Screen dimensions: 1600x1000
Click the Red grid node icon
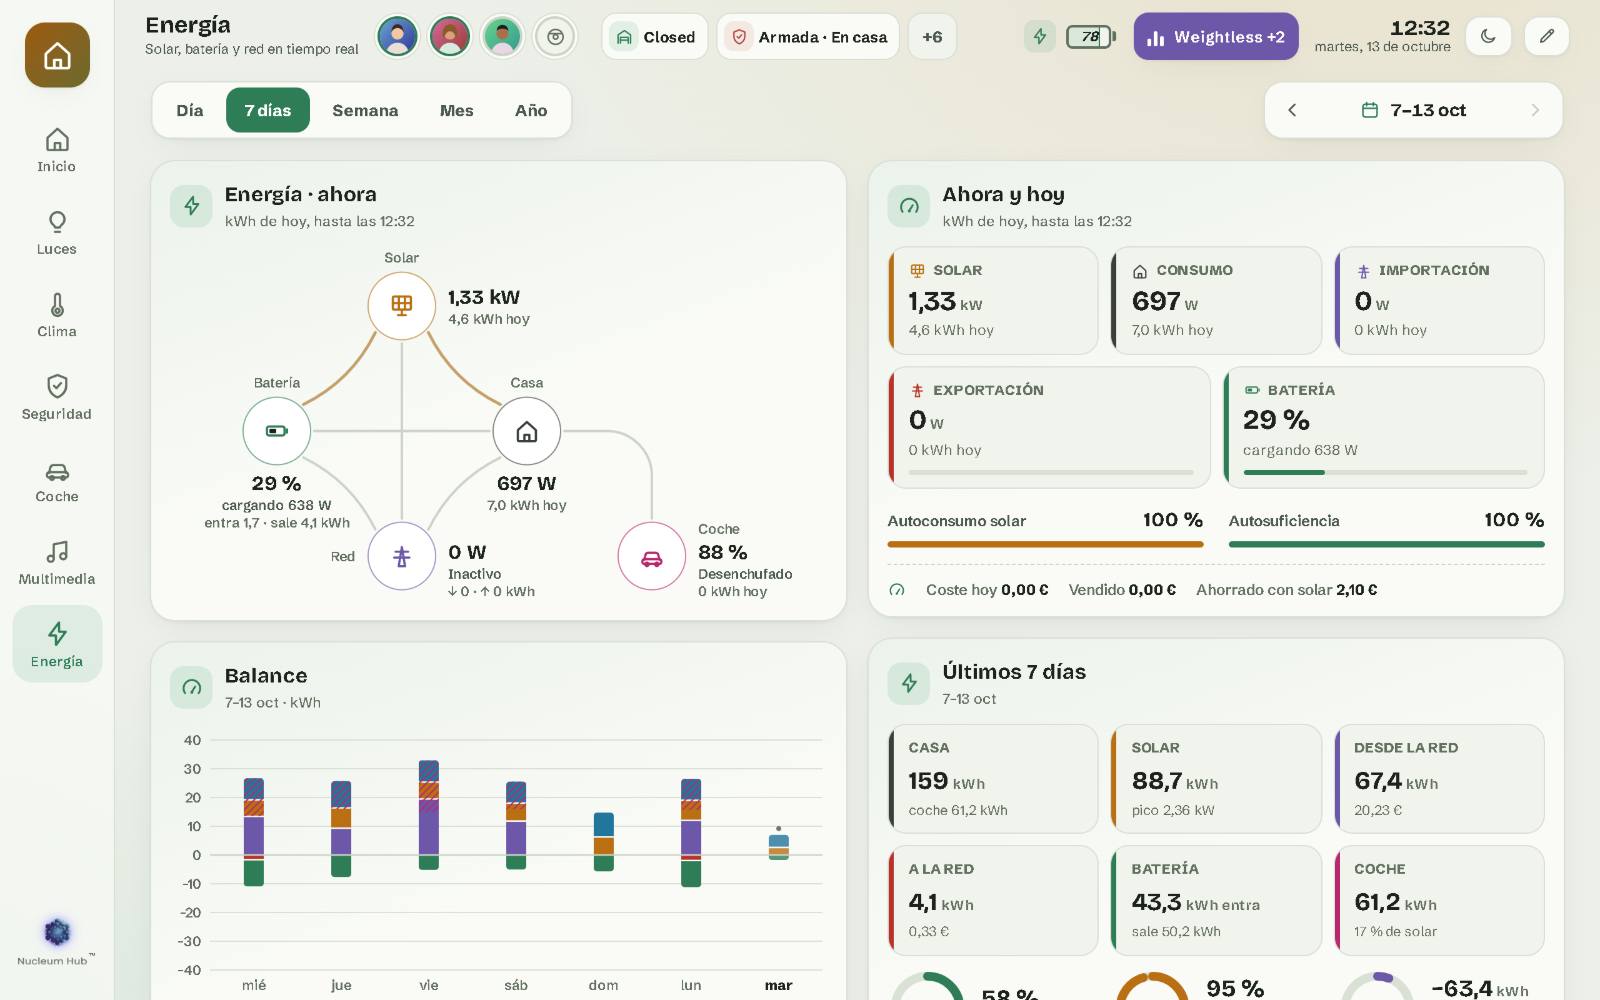click(x=401, y=557)
